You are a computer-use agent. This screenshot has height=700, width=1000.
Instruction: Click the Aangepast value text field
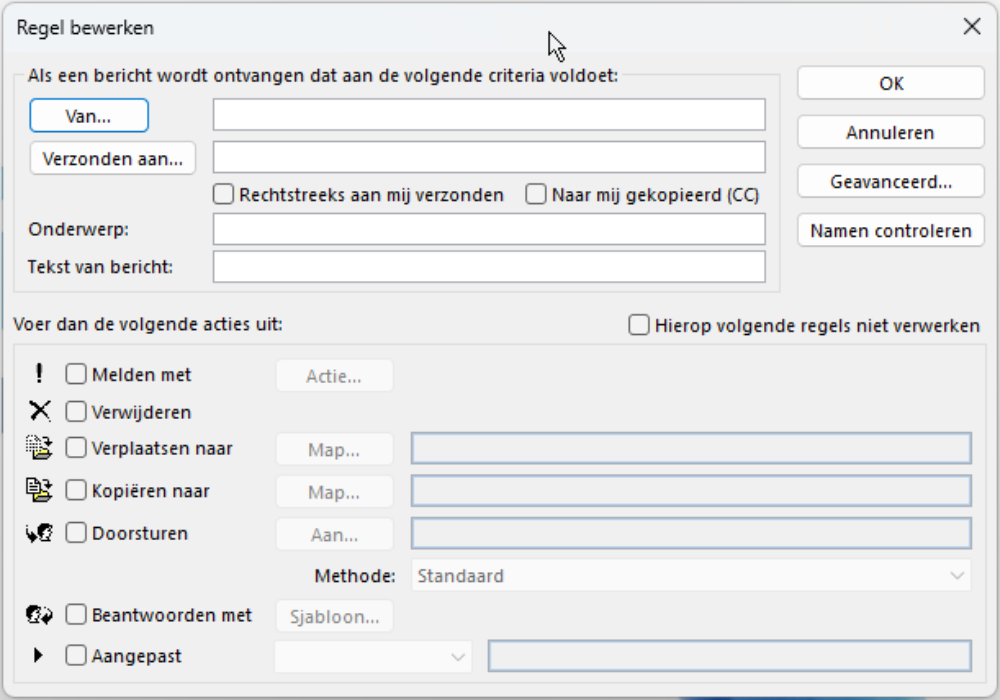click(x=730, y=656)
